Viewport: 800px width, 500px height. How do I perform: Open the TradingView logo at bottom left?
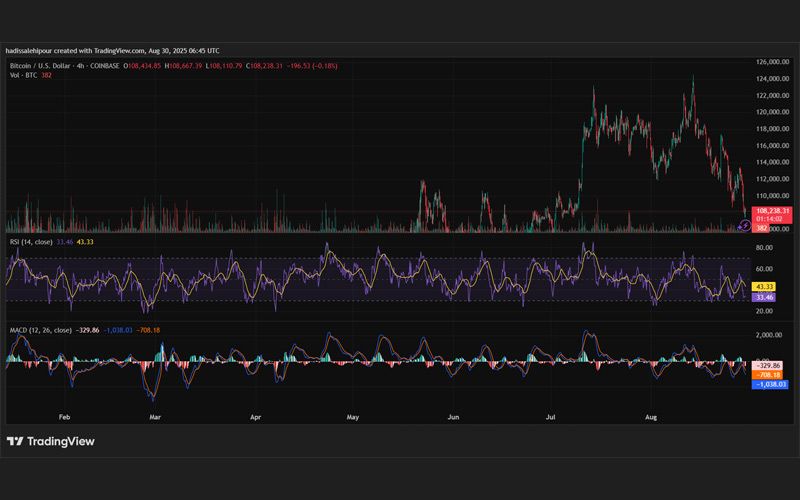coord(51,441)
